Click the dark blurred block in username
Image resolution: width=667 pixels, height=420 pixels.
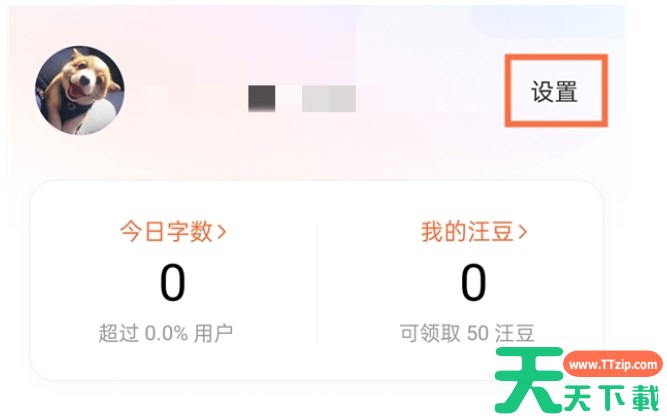coord(261,98)
